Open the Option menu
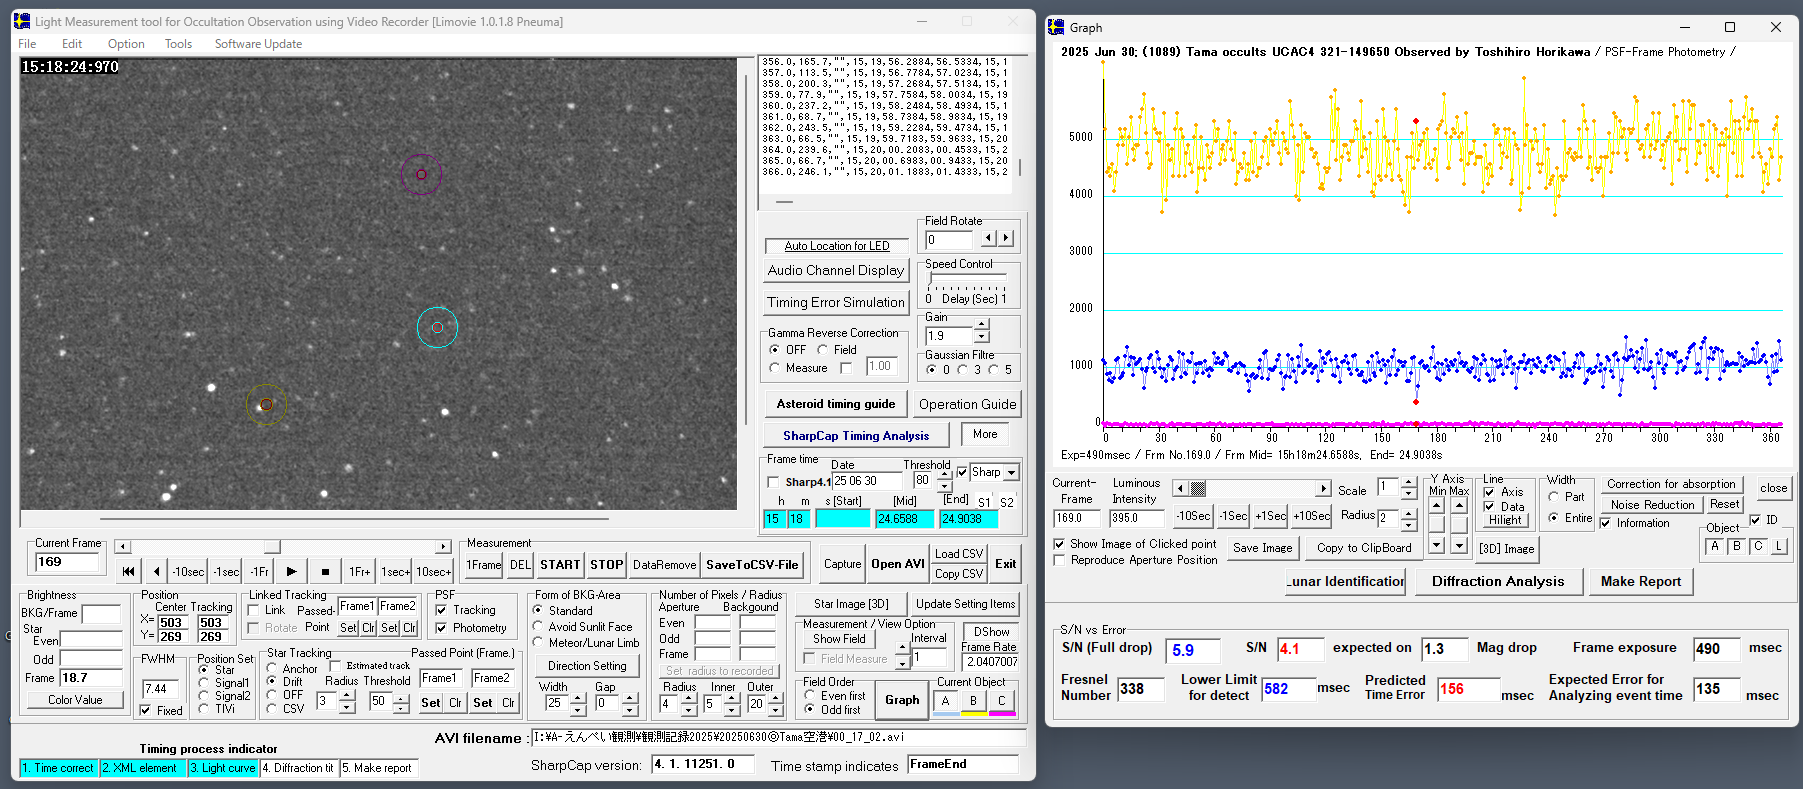 pyautogui.click(x=126, y=44)
